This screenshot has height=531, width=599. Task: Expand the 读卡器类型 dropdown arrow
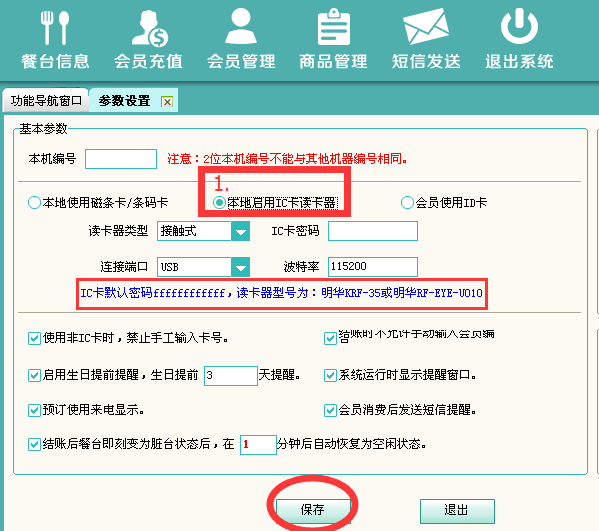pos(241,231)
